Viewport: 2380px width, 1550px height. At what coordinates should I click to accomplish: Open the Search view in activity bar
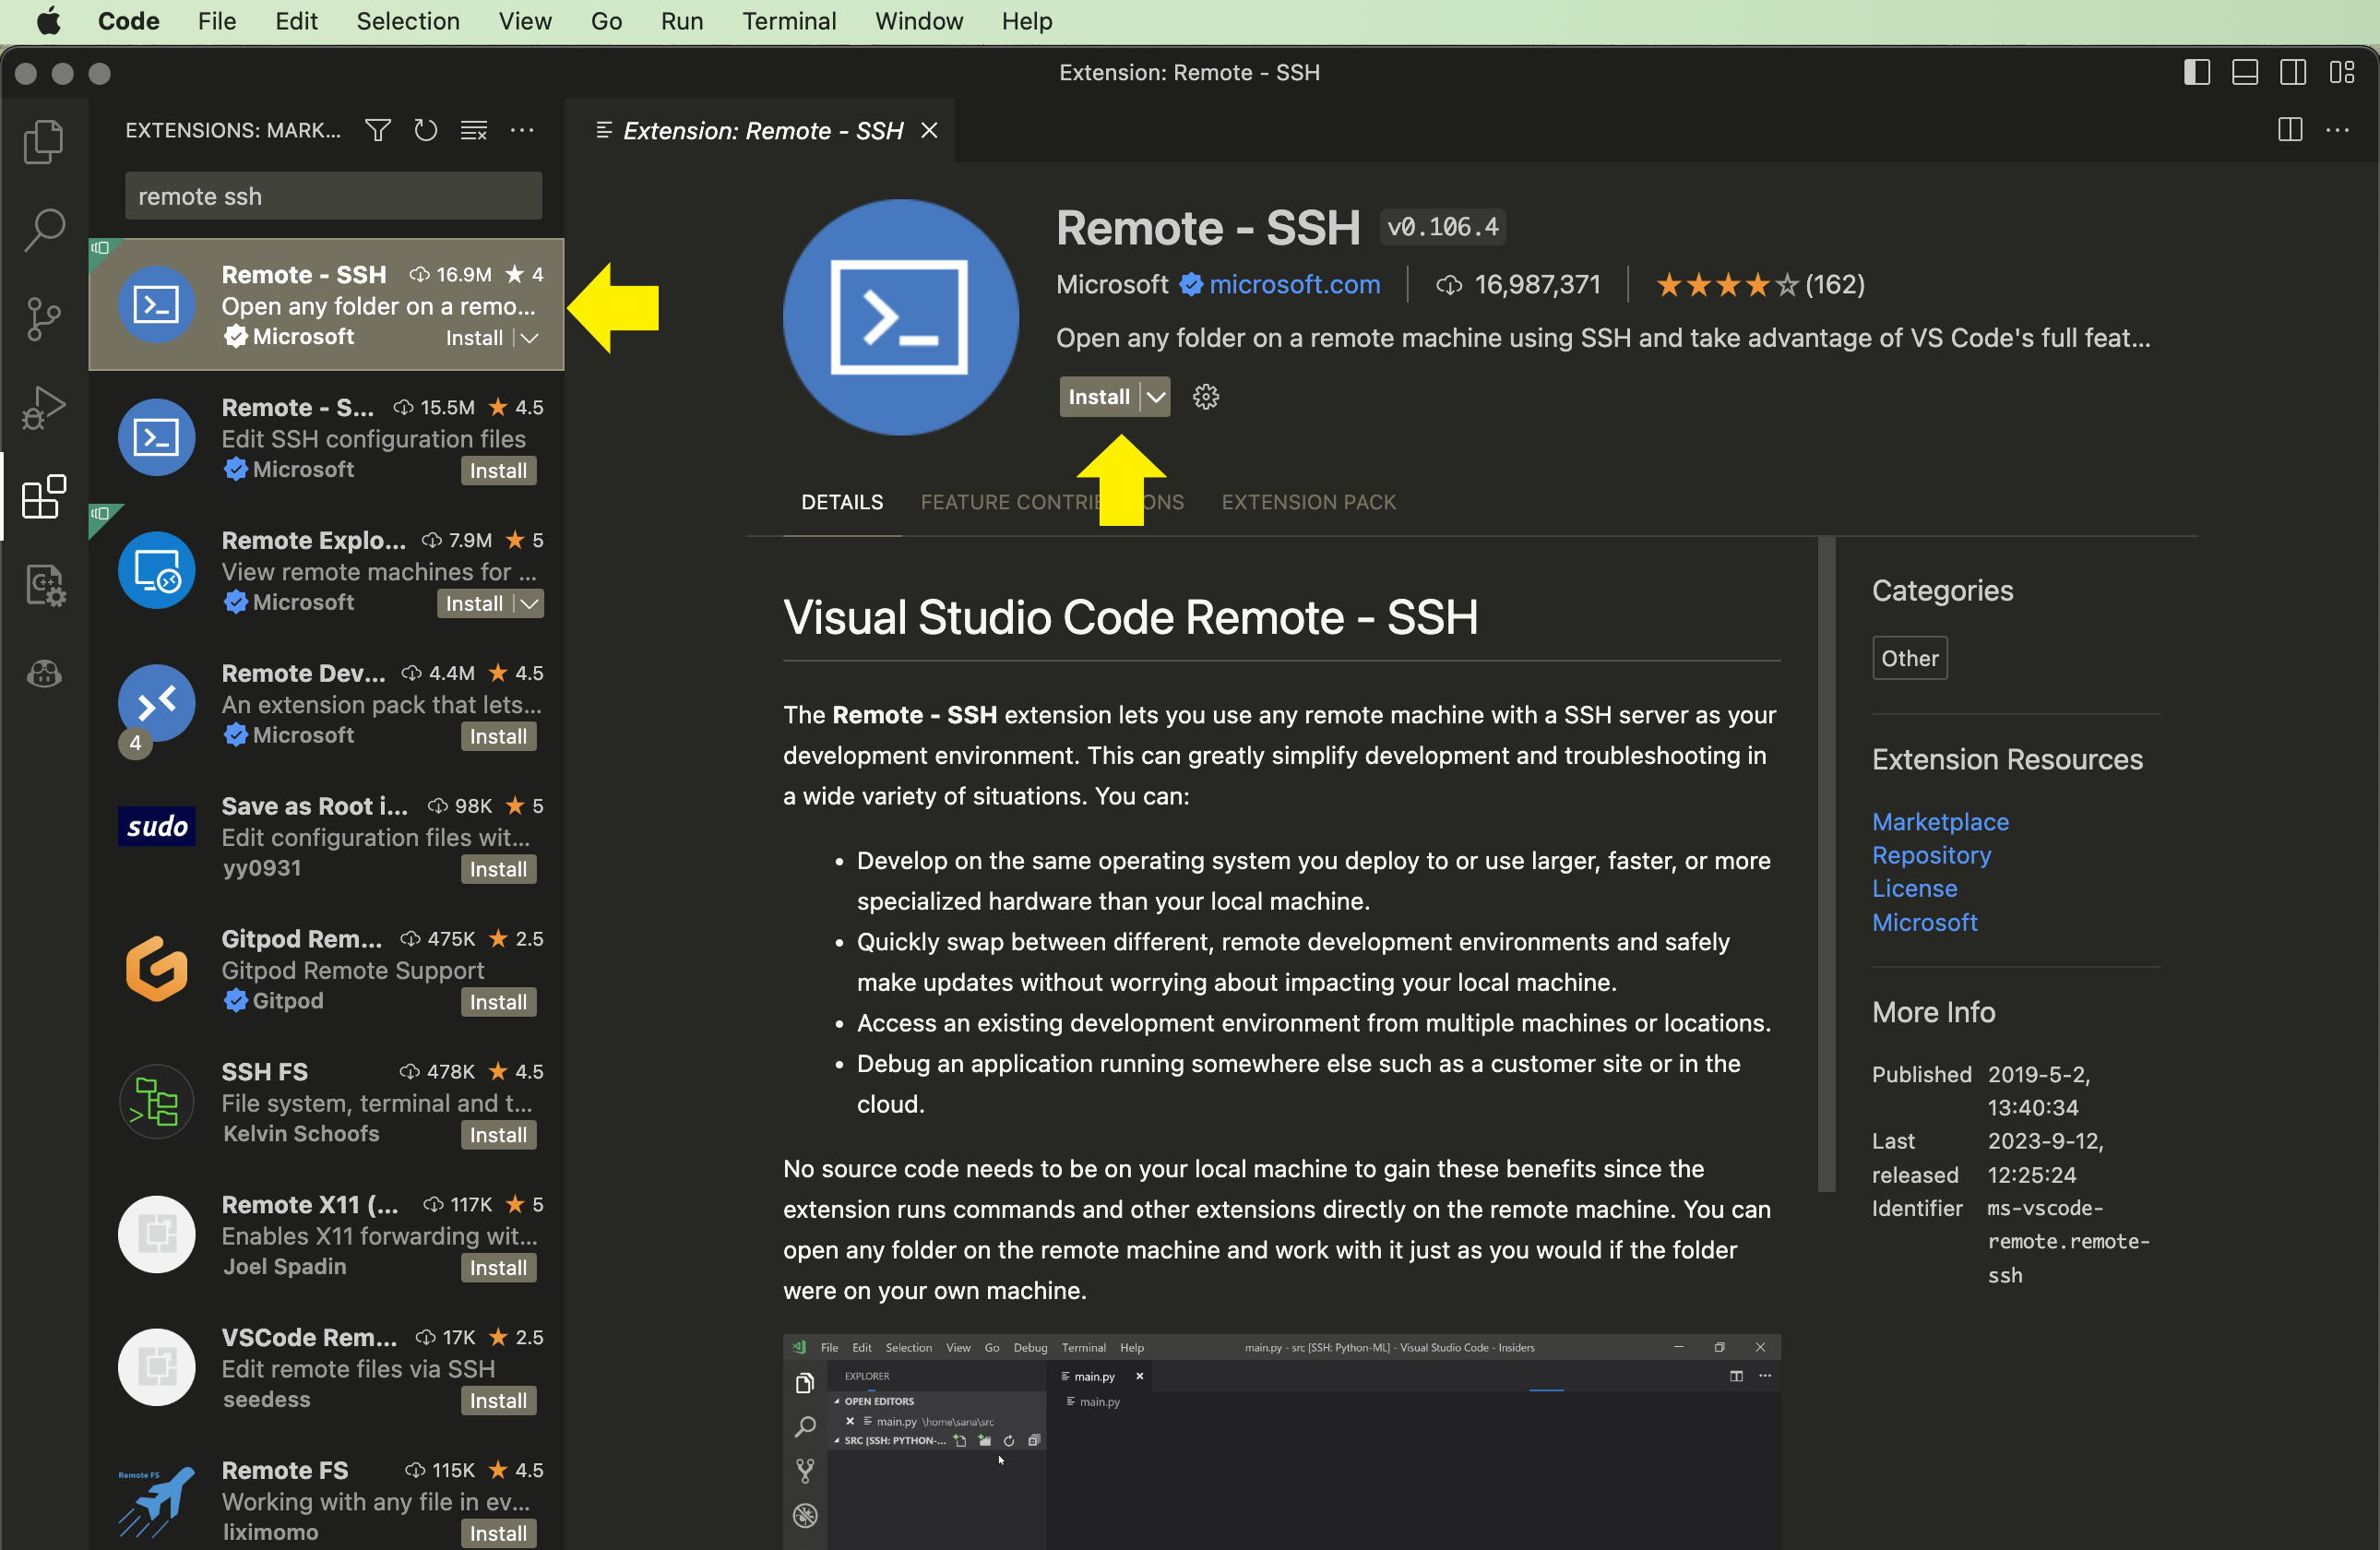point(44,230)
